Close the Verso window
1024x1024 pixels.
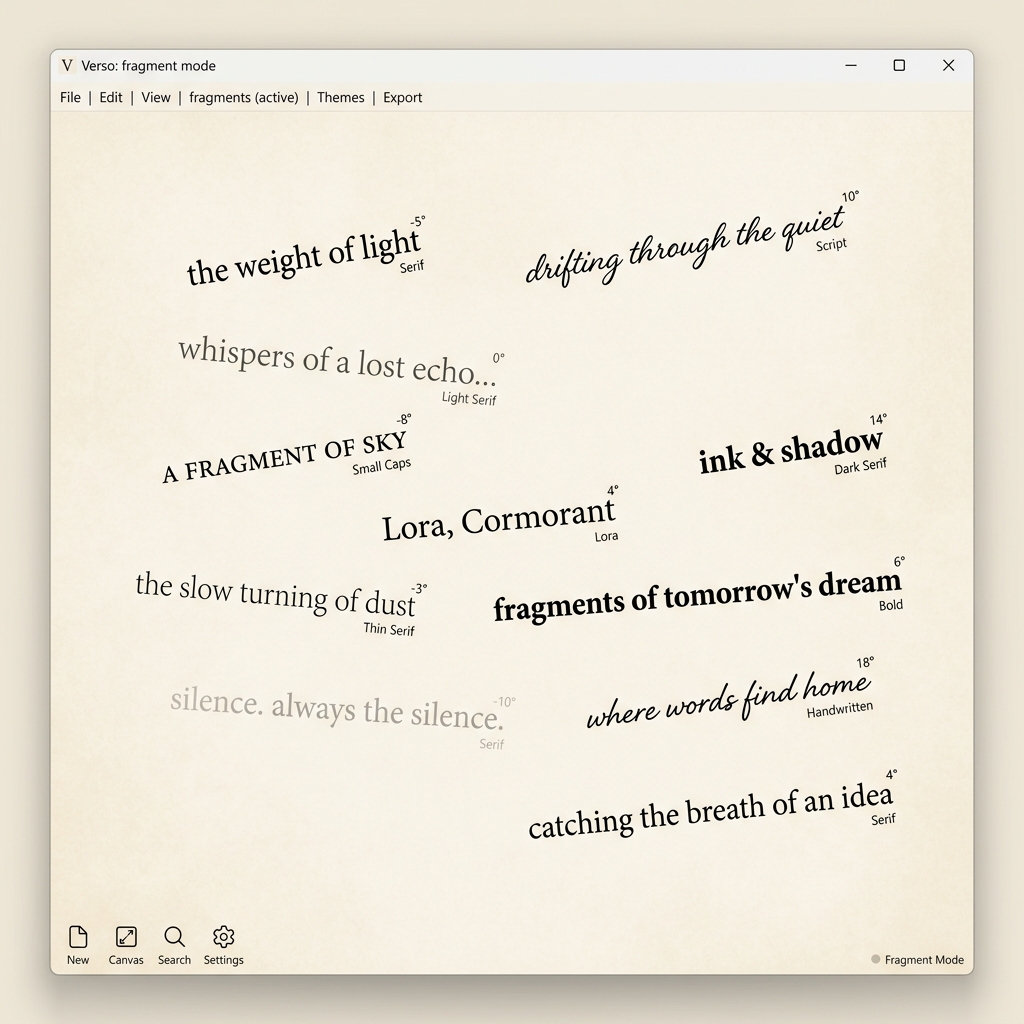[x=948, y=65]
